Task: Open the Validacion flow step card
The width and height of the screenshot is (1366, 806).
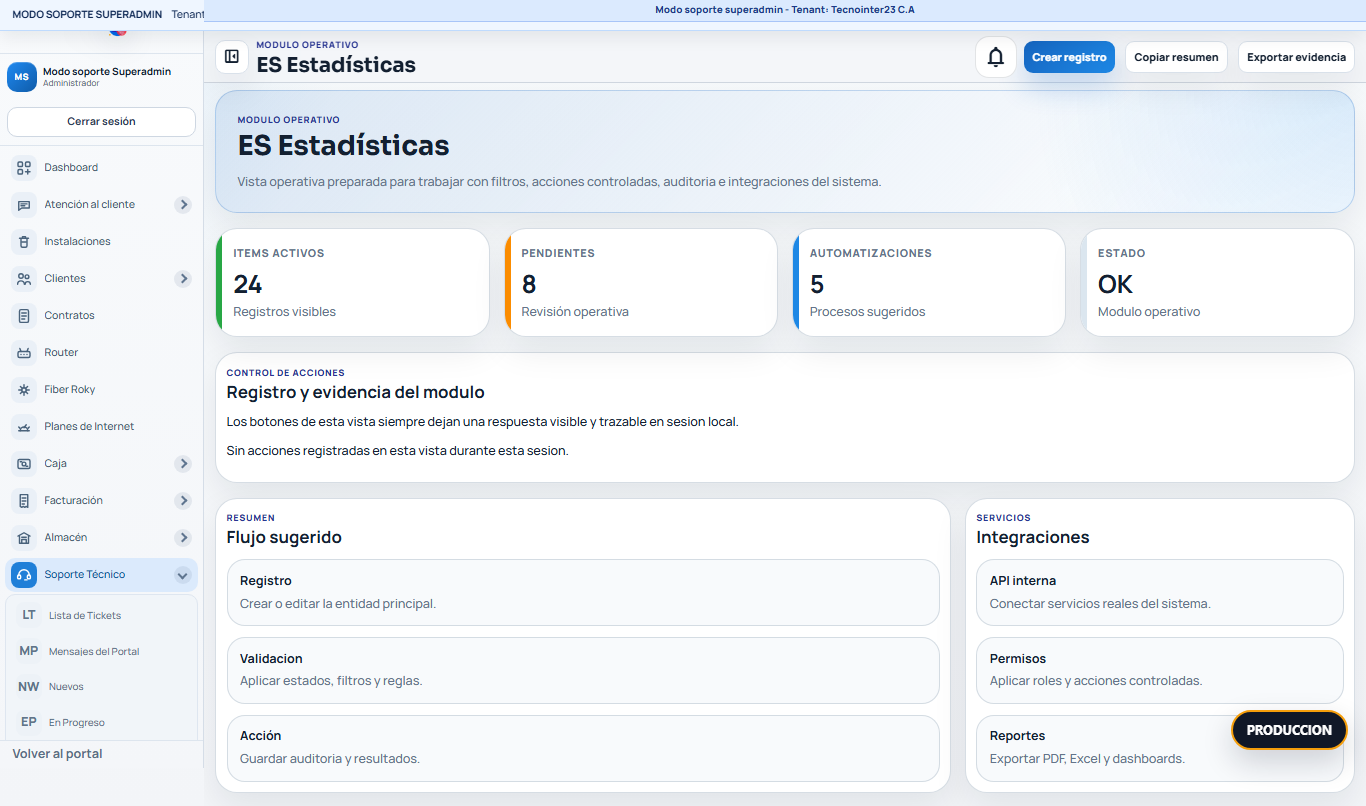Action: (583, 670)
